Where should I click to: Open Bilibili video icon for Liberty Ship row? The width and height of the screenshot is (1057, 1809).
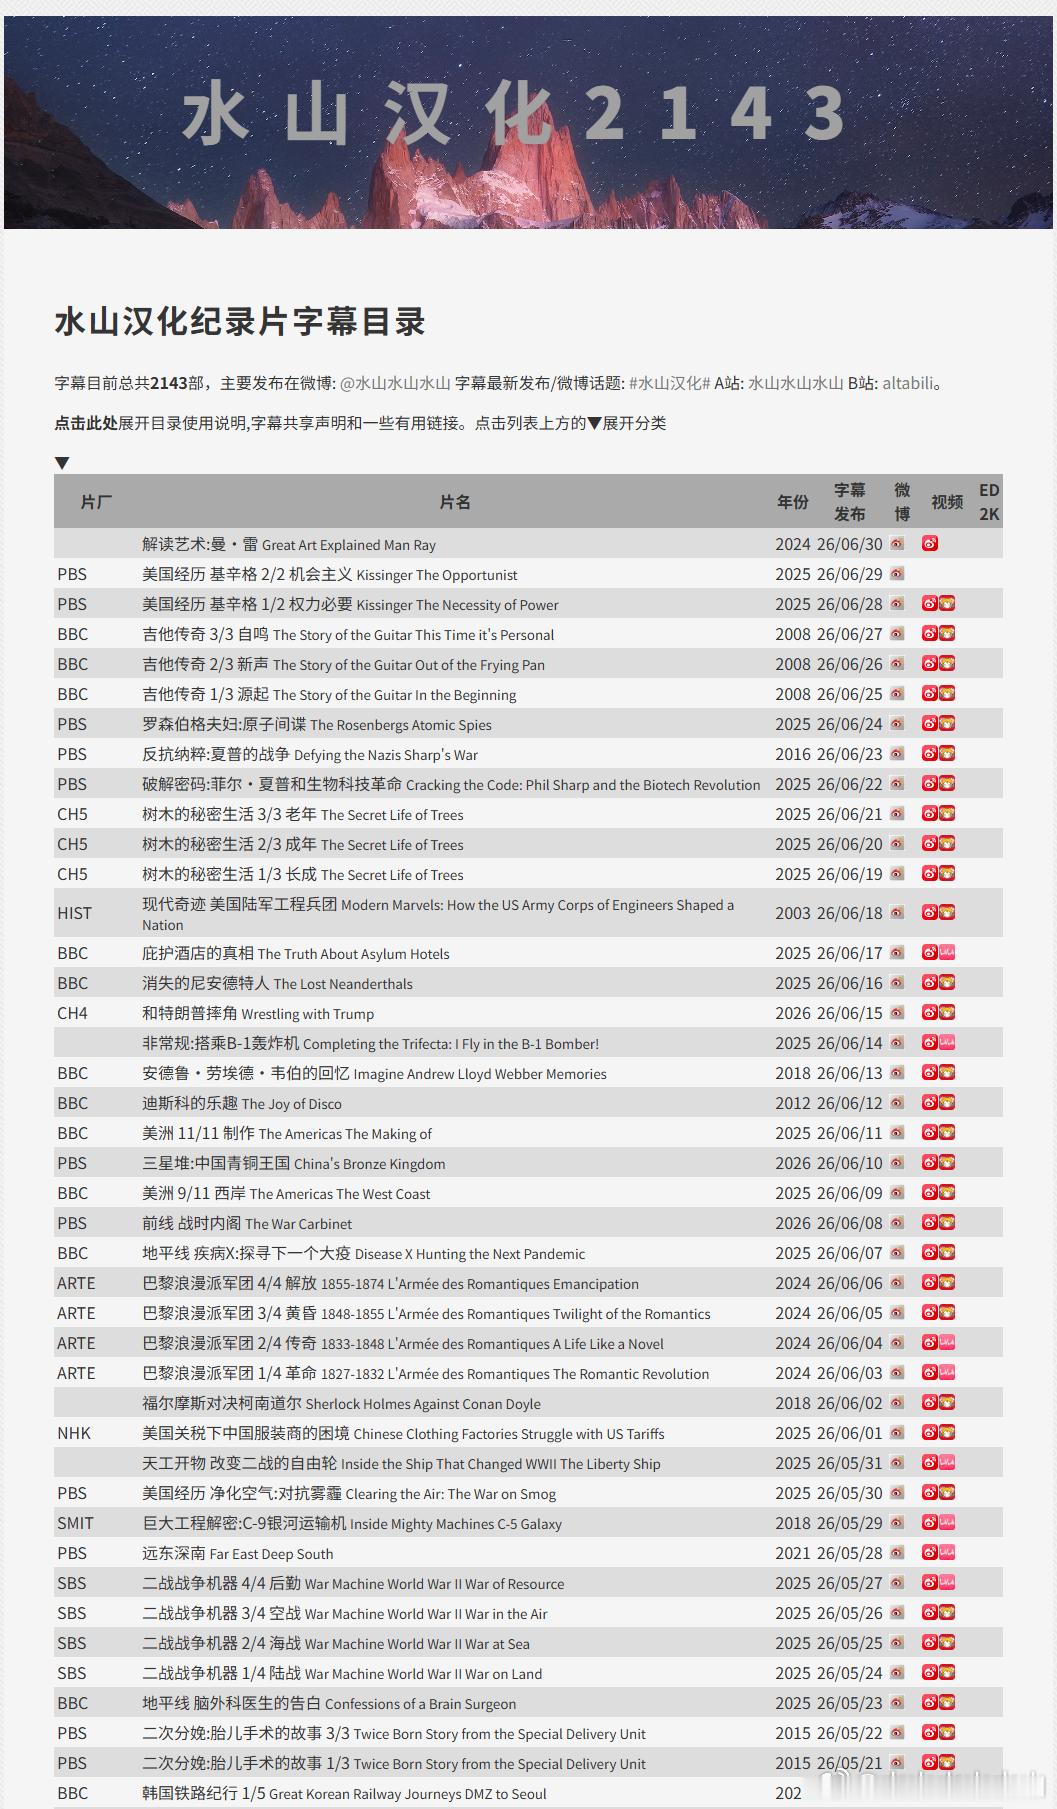(947, 1462)
